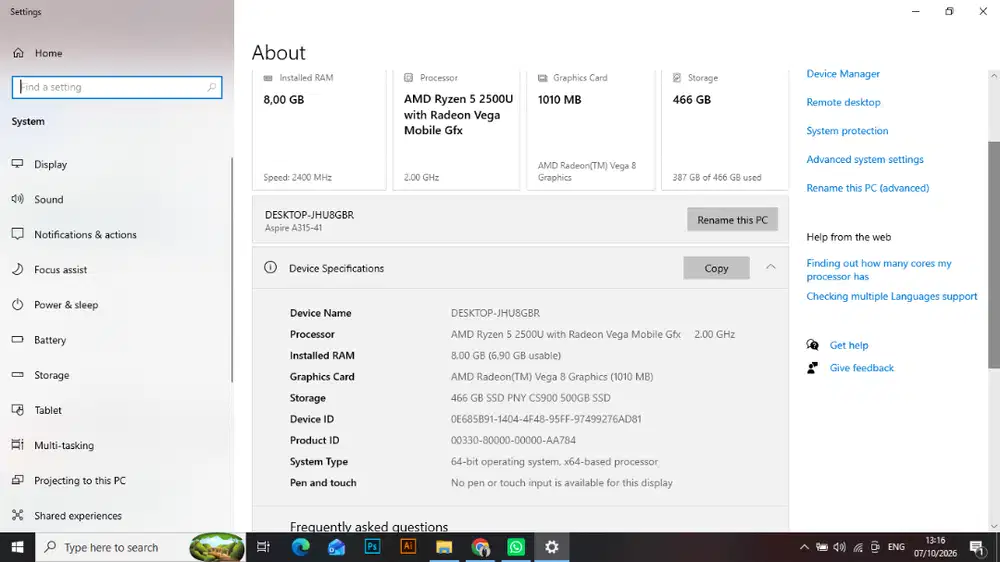Show hidden system tray icons
This screenshot has height=562, width=1000.
point(804,547)
